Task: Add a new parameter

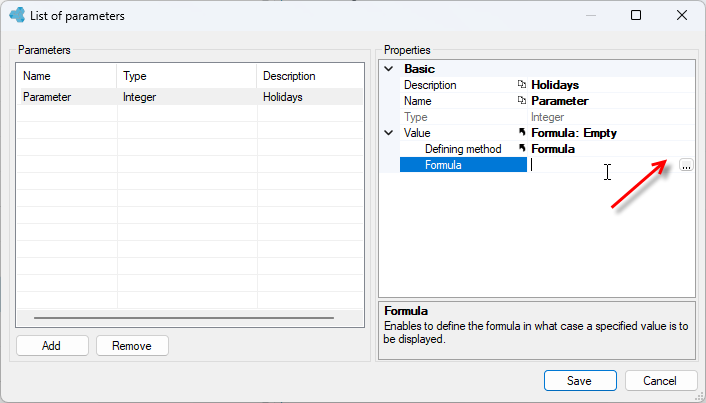Action: coord(52,345)
